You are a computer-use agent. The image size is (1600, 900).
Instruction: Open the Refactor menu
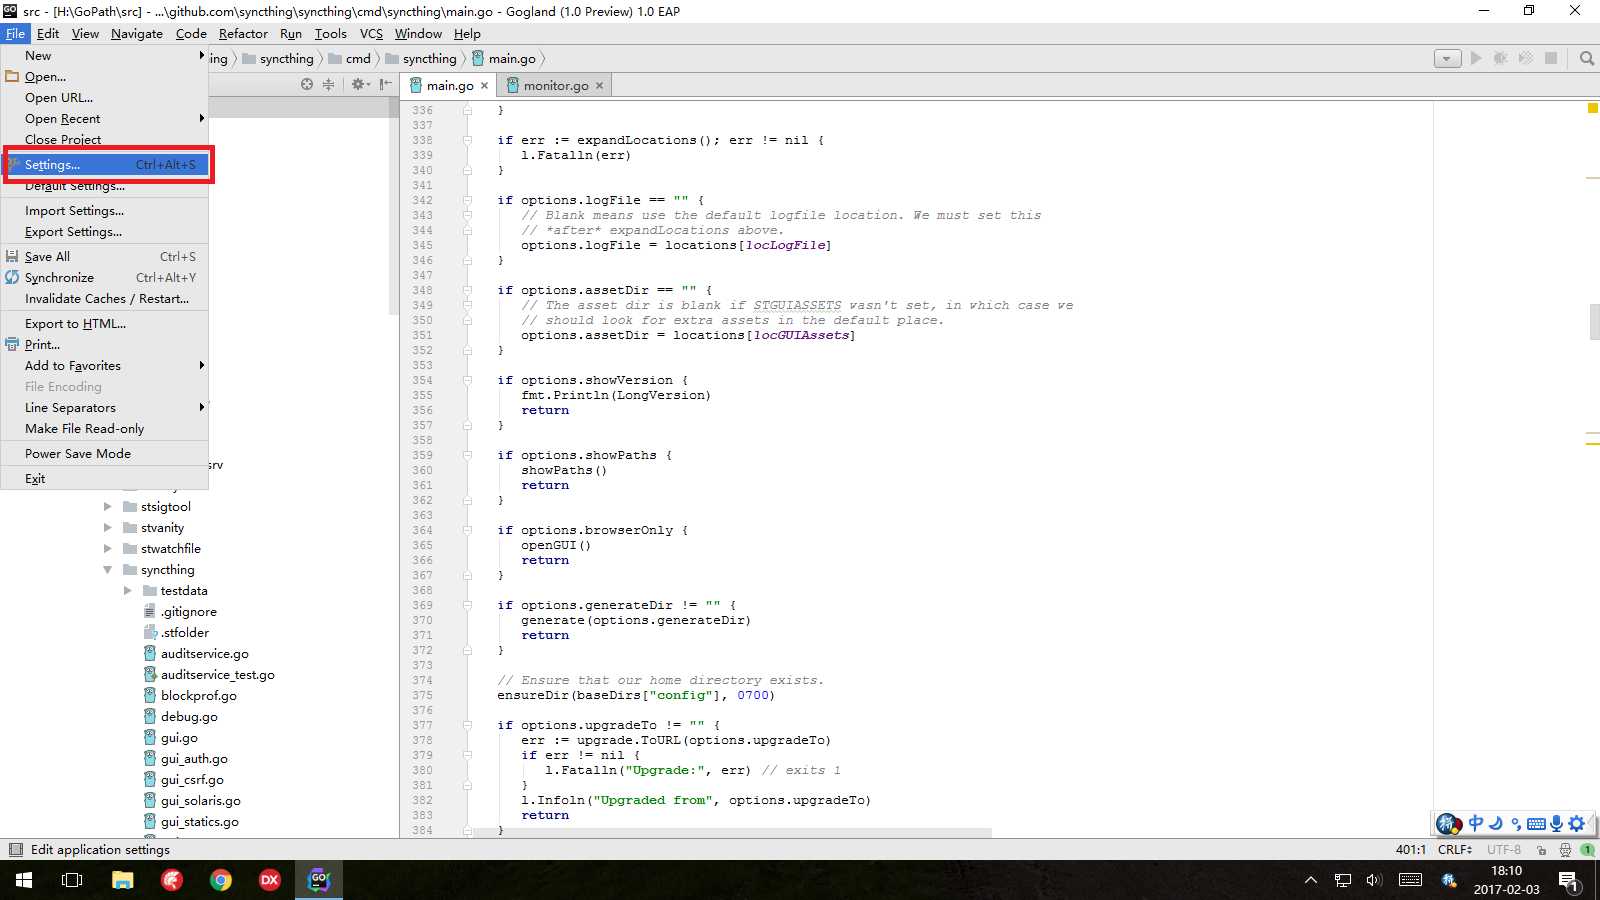pyautogui.click(x=243, y=33)
